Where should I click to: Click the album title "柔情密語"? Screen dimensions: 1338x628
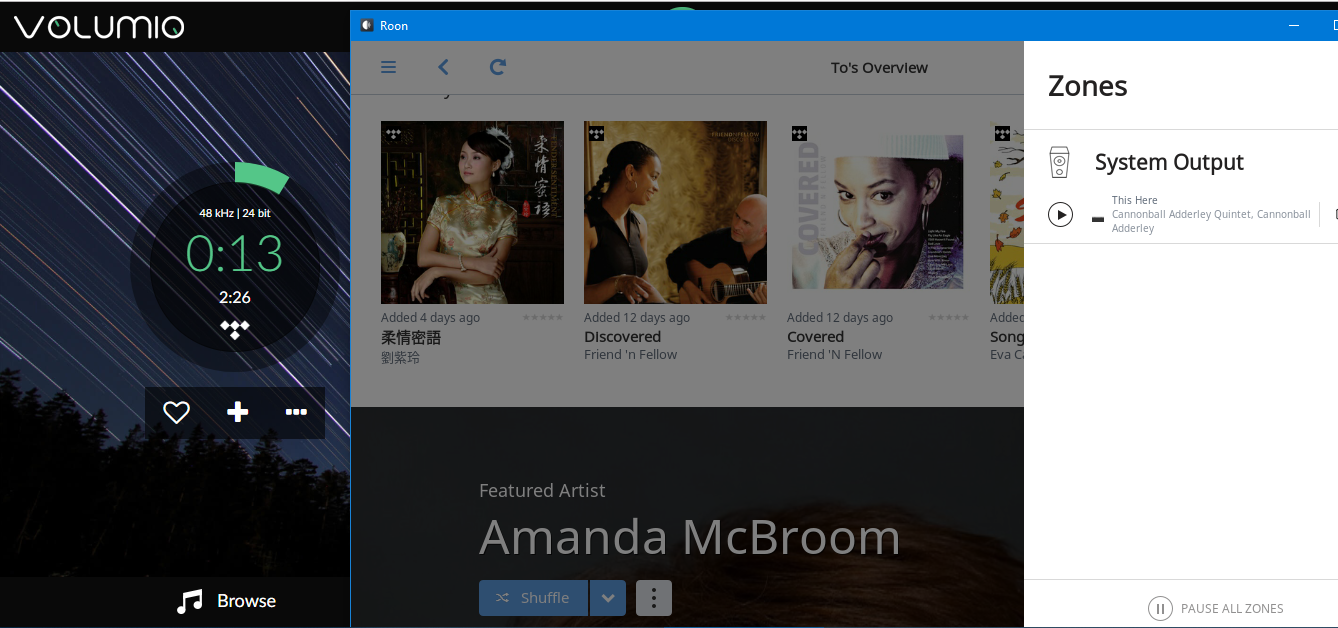coord(411,338)
